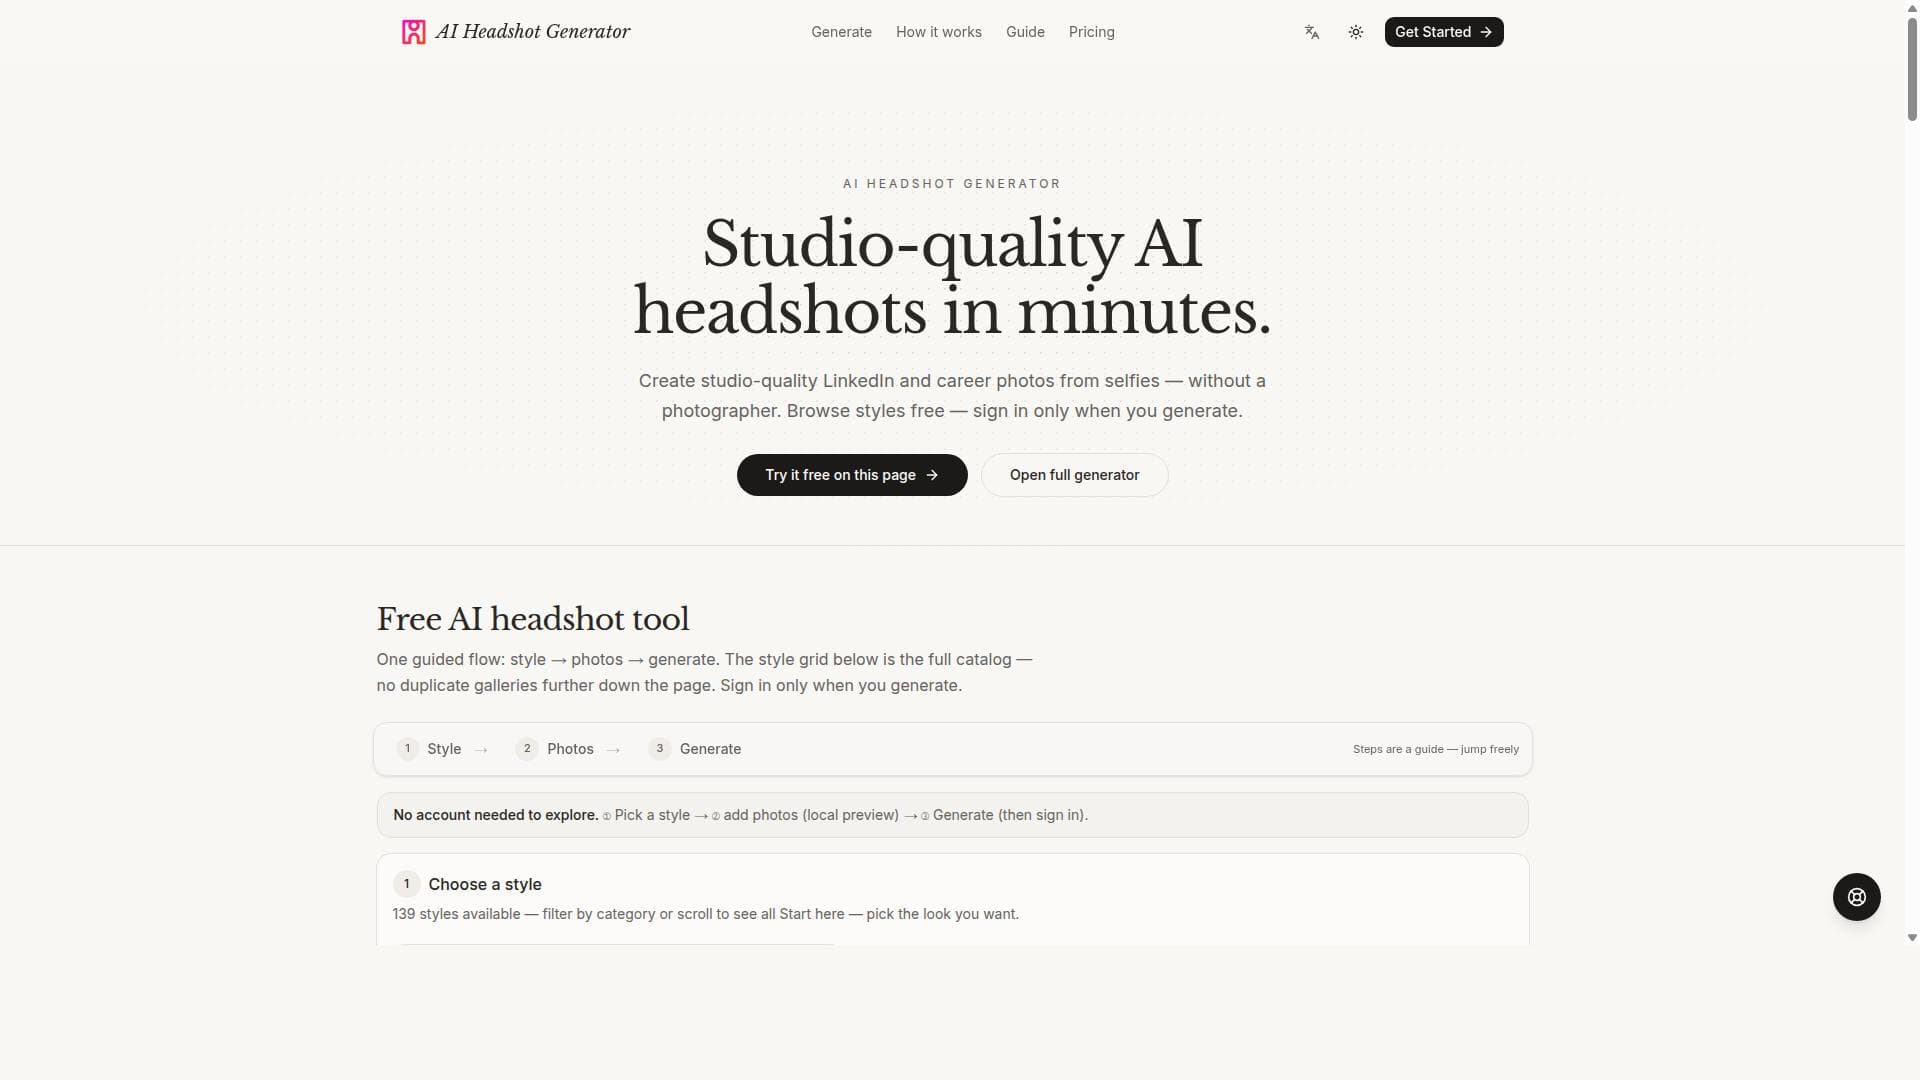Click Try it free on this page
The width and height of the screenshot is (1920, 1080).
pyautogui.click(x=852, y=475)
